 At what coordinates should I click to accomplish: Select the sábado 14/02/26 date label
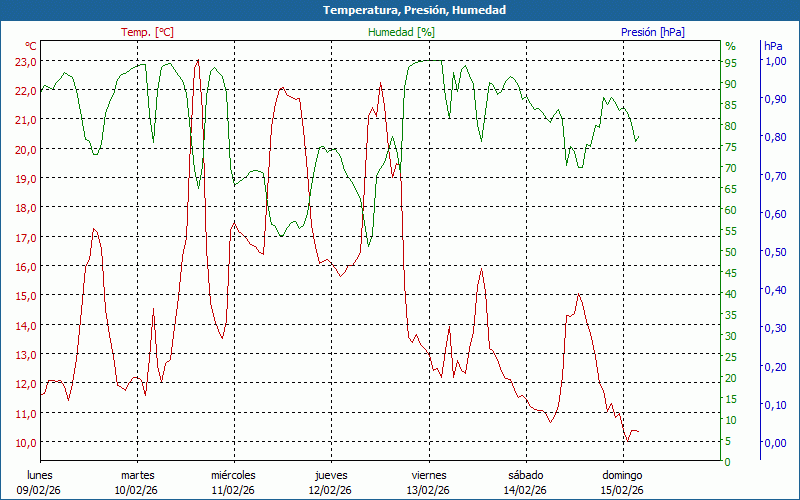point(525,482)
